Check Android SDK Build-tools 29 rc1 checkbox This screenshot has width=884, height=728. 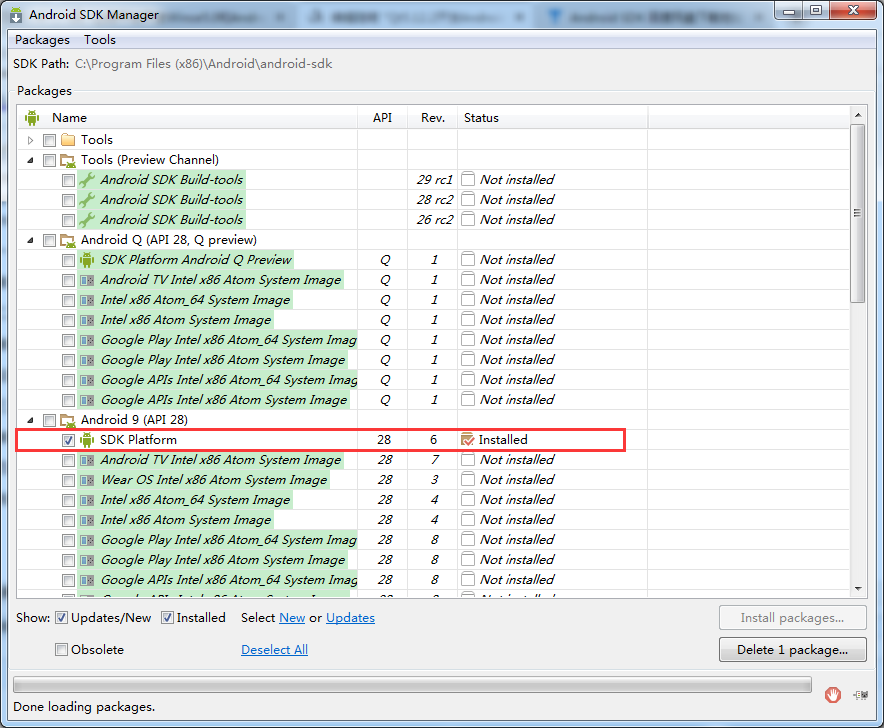tap(68, 180)
